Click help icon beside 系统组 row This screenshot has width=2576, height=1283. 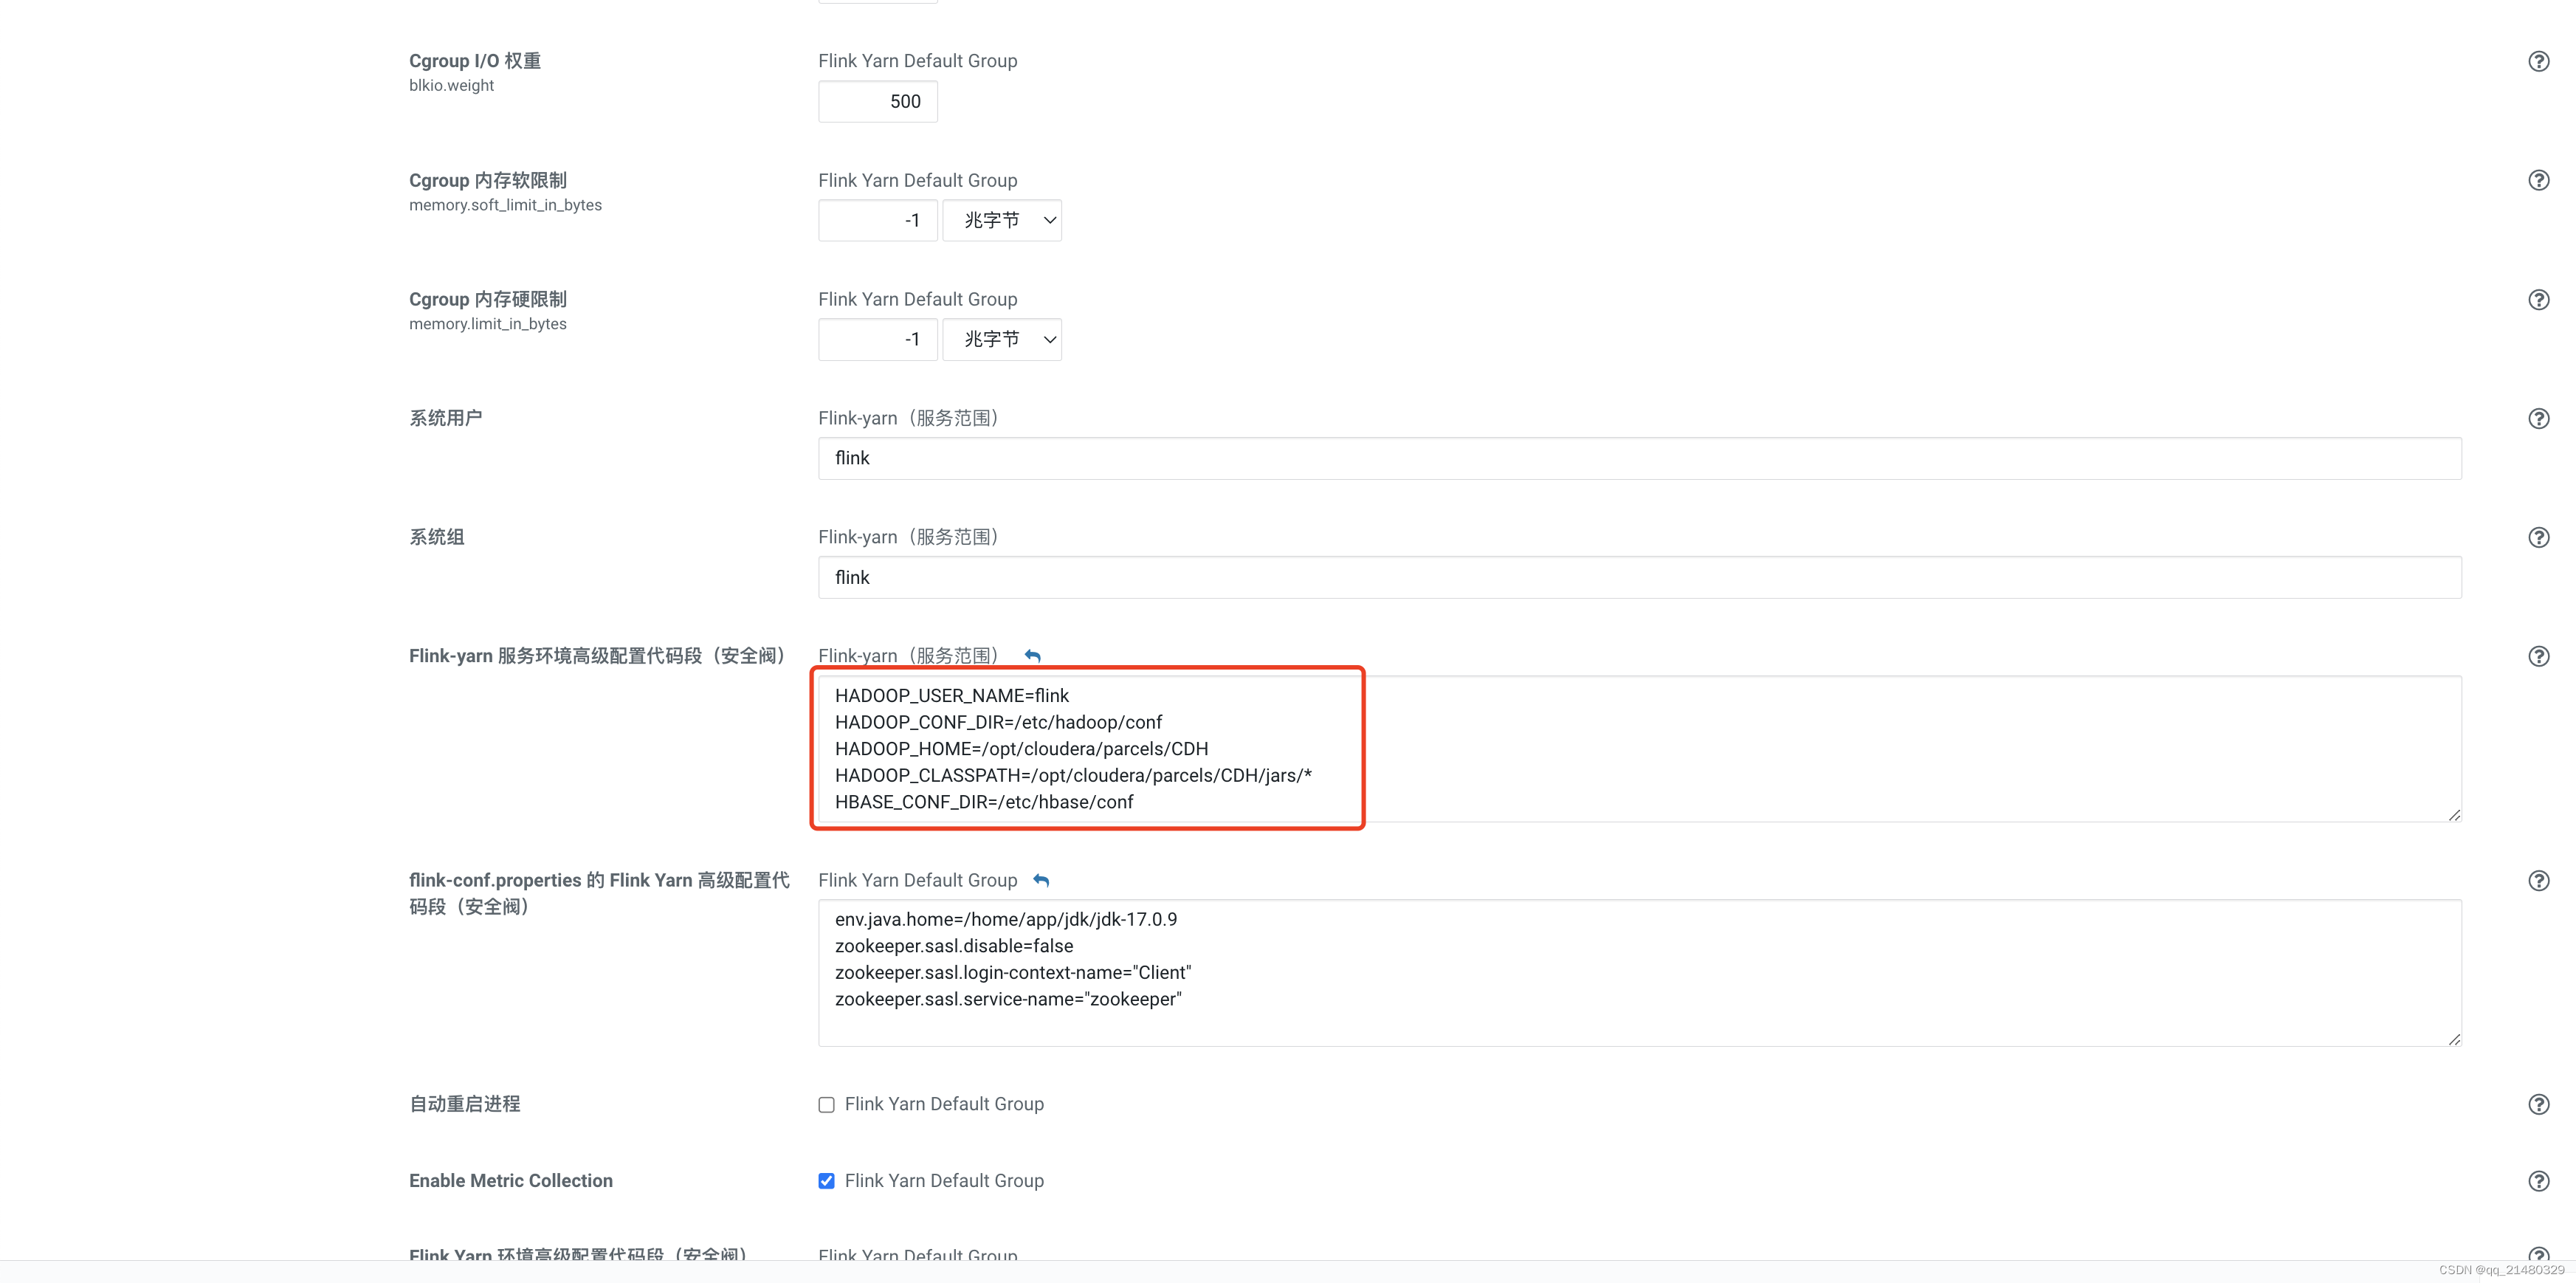click(2539, 537)
